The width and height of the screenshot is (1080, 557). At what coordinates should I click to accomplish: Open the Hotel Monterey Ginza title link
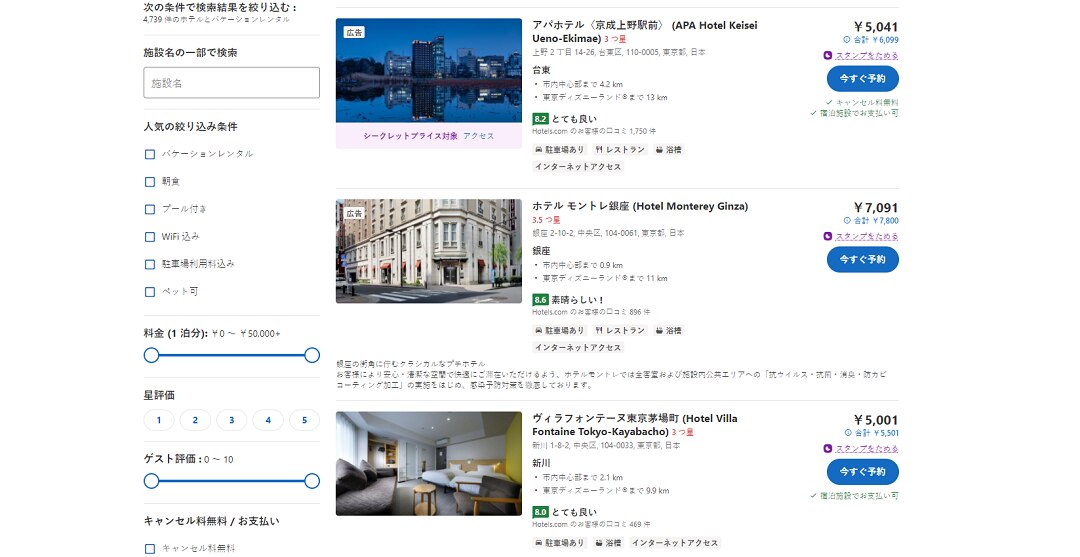point(640,207)
